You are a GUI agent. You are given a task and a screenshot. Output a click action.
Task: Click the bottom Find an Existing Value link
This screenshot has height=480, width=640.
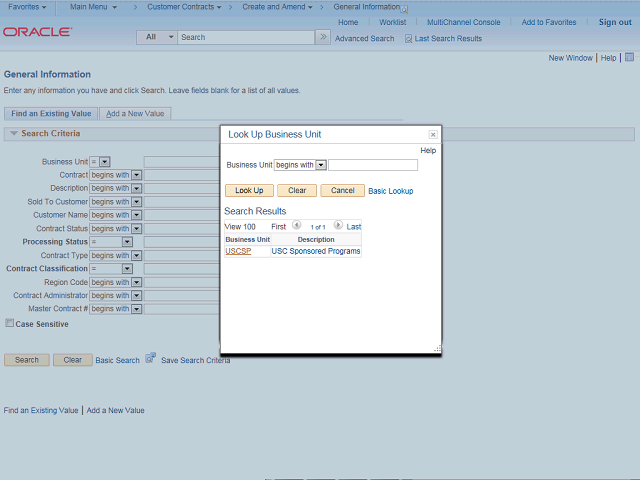point(41,410)
